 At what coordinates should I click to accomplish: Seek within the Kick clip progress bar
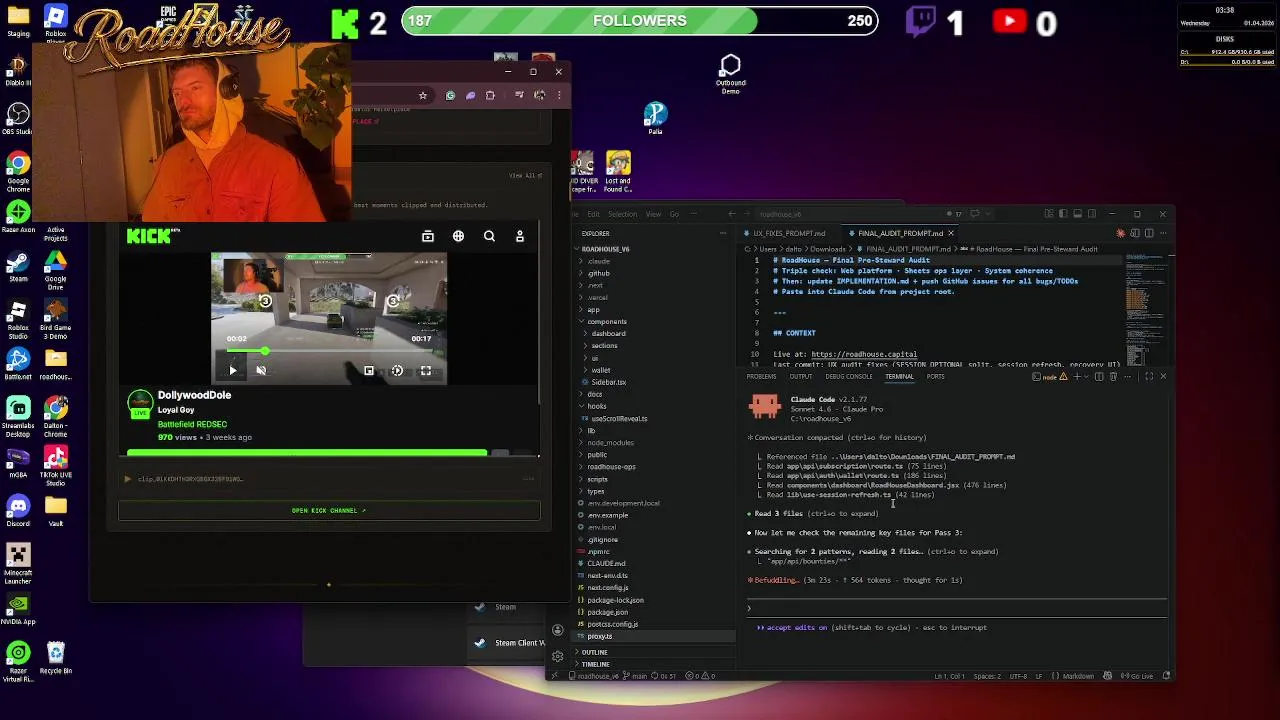click(329, 351)
